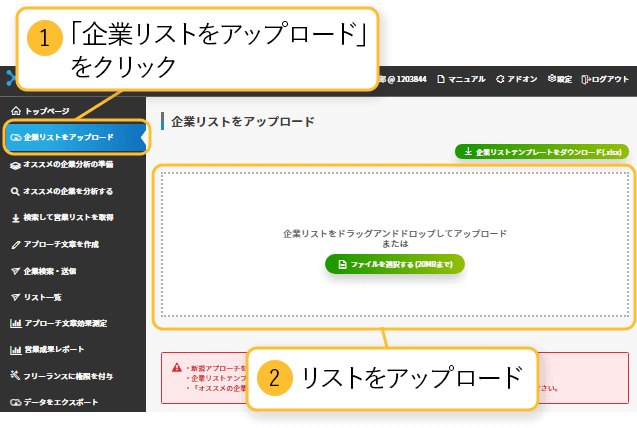The image size is (637, 428).
Task: Click the exit icon beside ログアウト
Action: (586, 80)
